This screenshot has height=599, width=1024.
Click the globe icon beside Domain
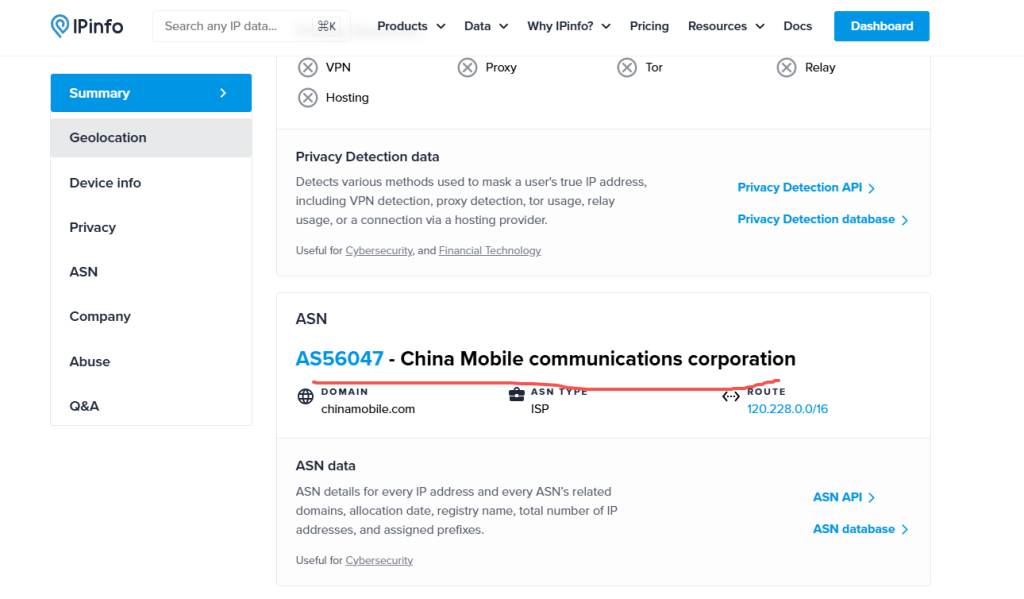coord(304,397)
